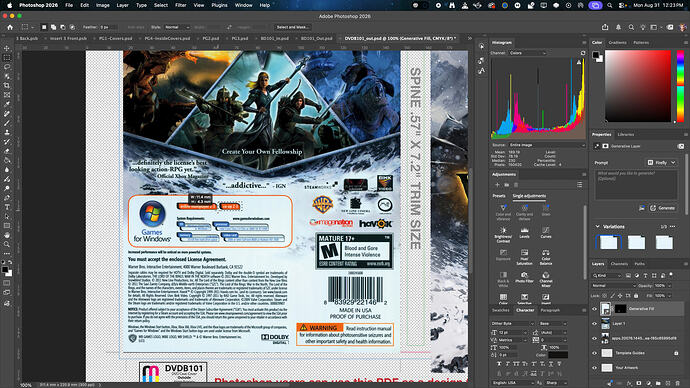
Task: Open Variations more options (three dots)
Action: coord(672,227)
